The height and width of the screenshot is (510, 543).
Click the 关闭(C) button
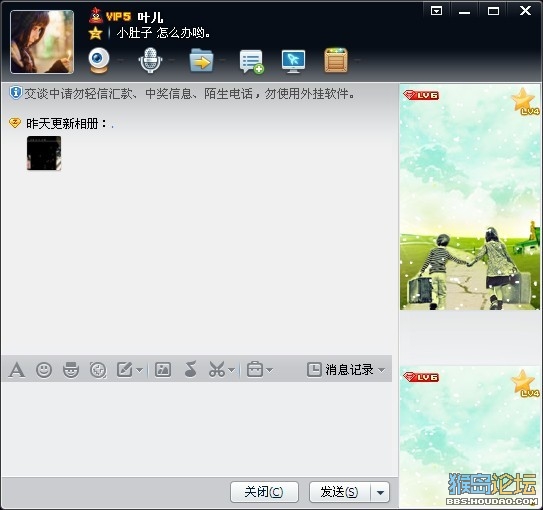point(264,492)
